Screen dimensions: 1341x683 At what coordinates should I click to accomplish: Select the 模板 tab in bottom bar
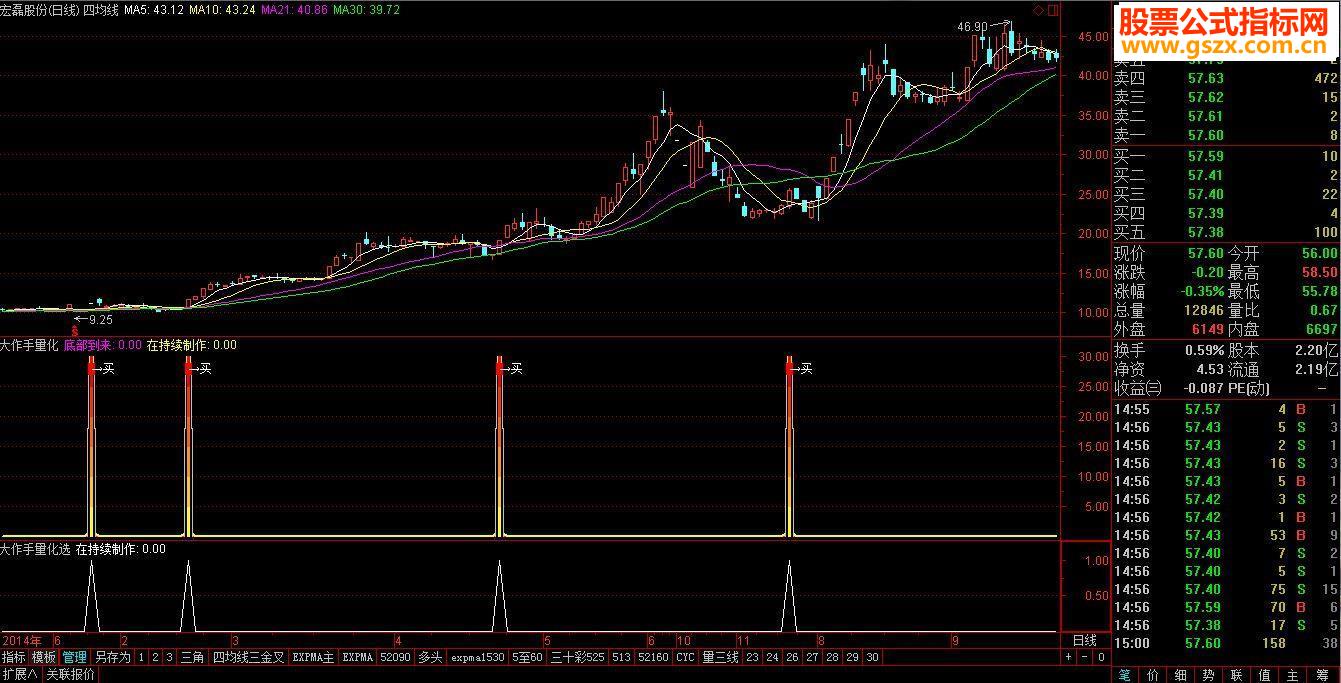click(x=44, y=657)
